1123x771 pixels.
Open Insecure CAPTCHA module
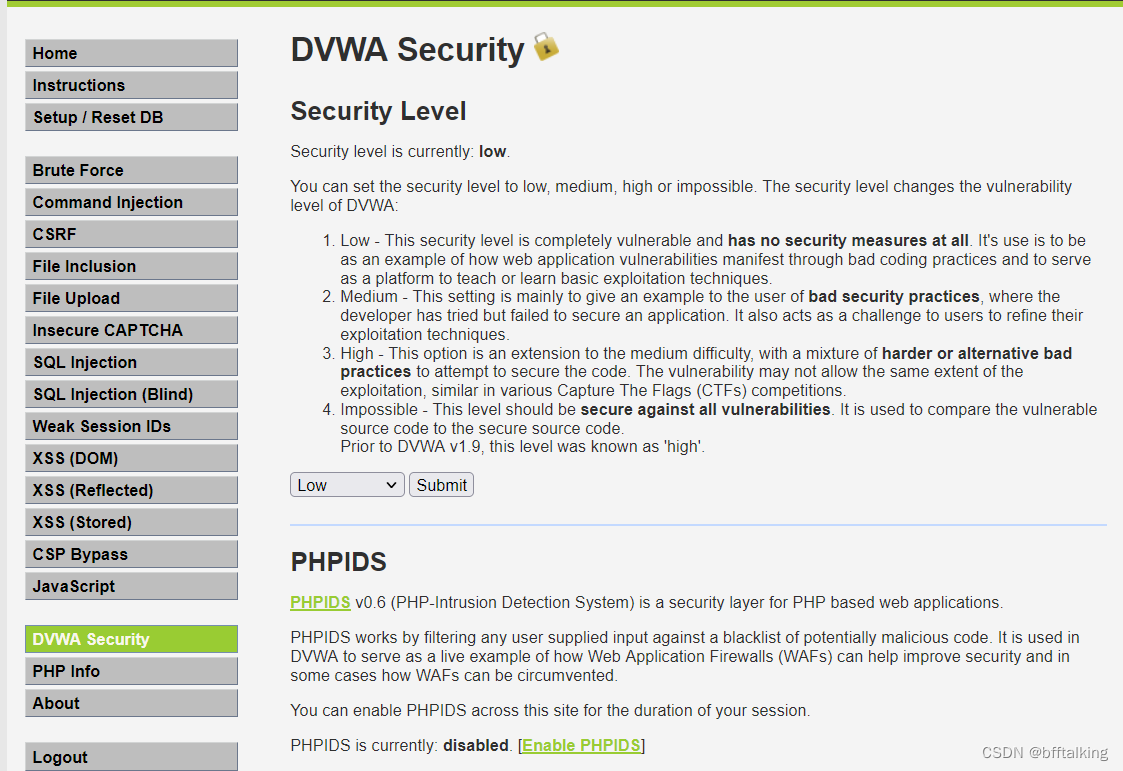[131, 330]
